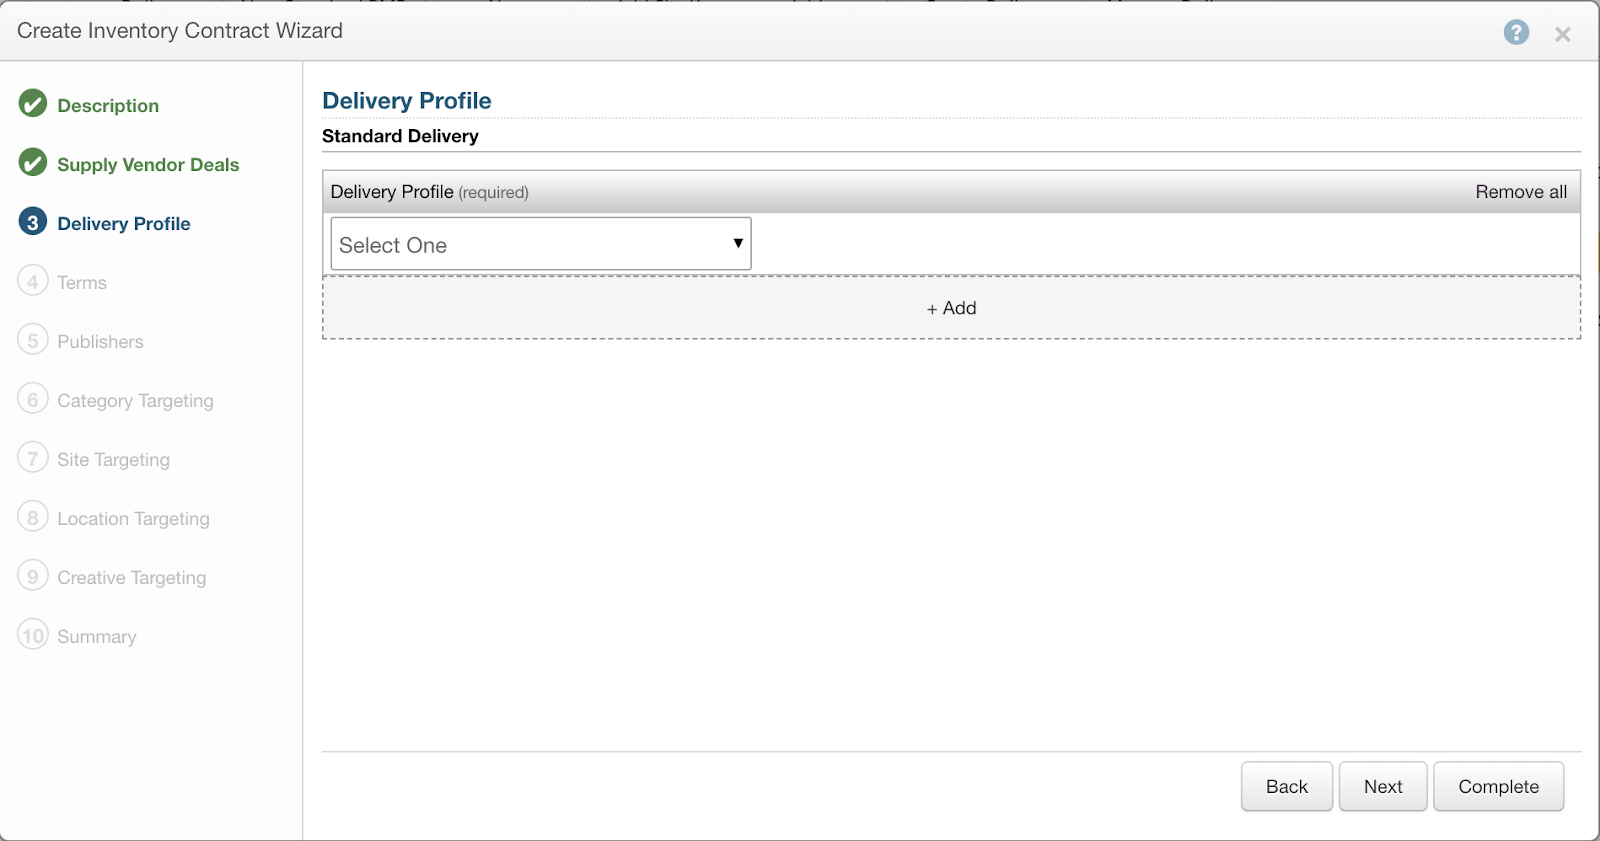
Task: Click + Add to add a delivery profile
Action: [x=951, y=308]
